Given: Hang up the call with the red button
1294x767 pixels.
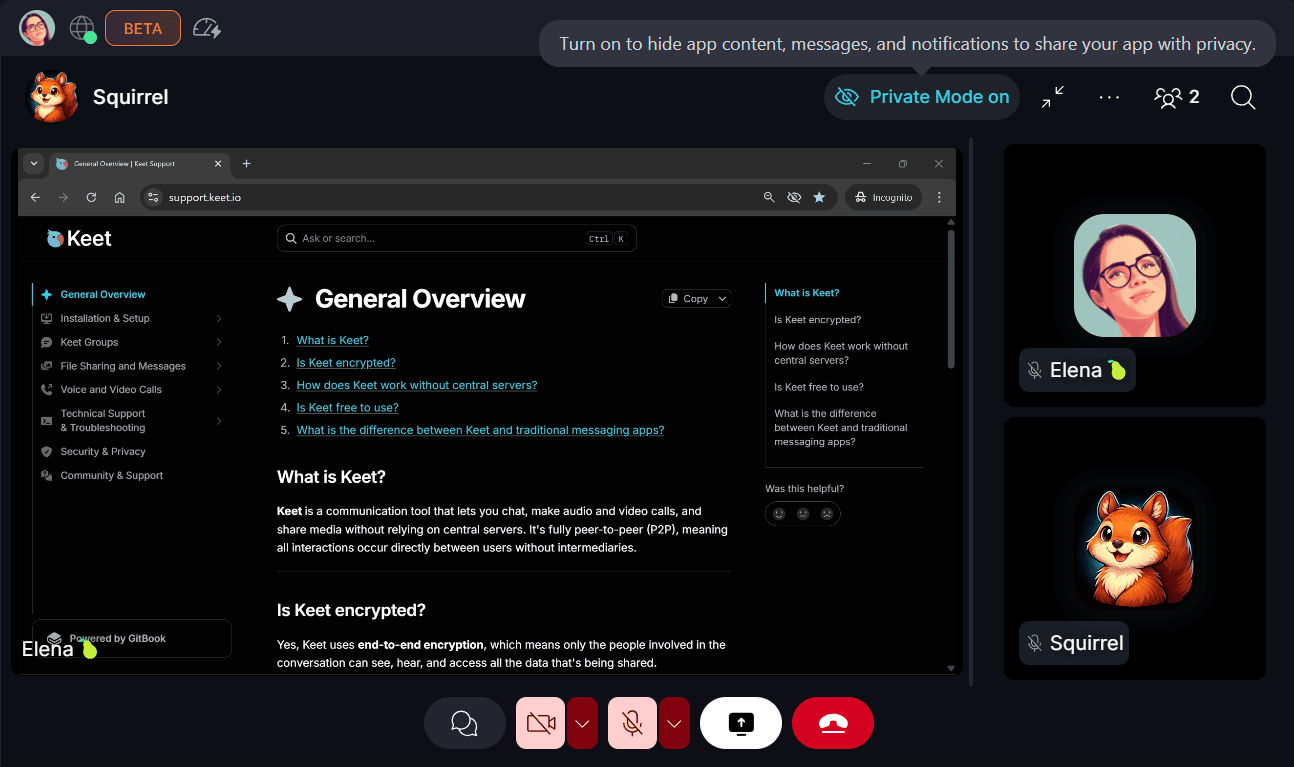Looking at the screenshot, I should pos(833,723).
